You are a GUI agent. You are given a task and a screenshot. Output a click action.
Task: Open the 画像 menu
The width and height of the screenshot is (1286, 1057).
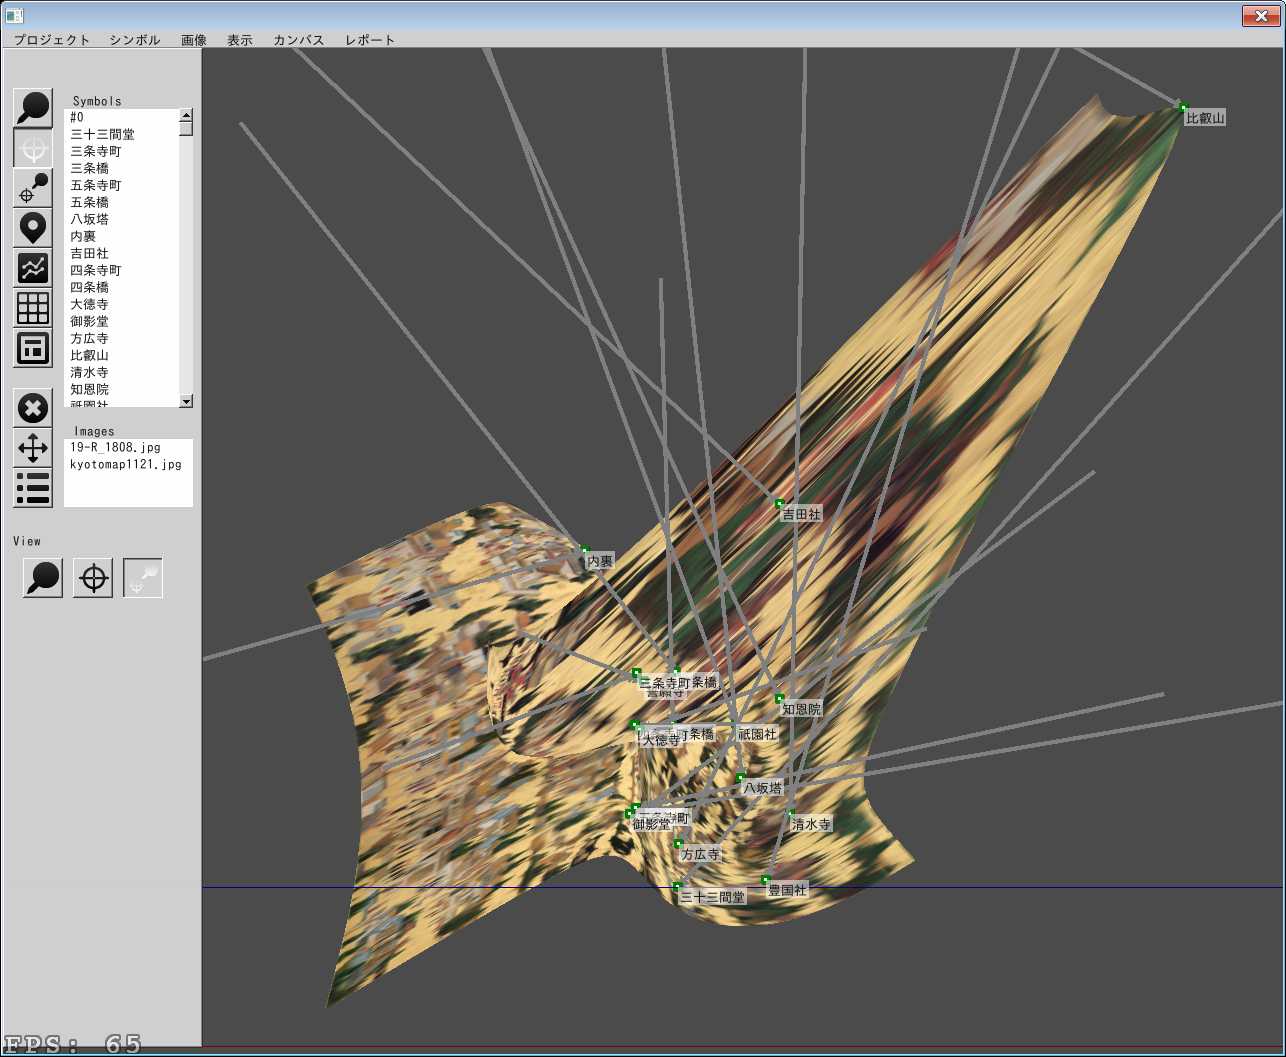[194, 40]
